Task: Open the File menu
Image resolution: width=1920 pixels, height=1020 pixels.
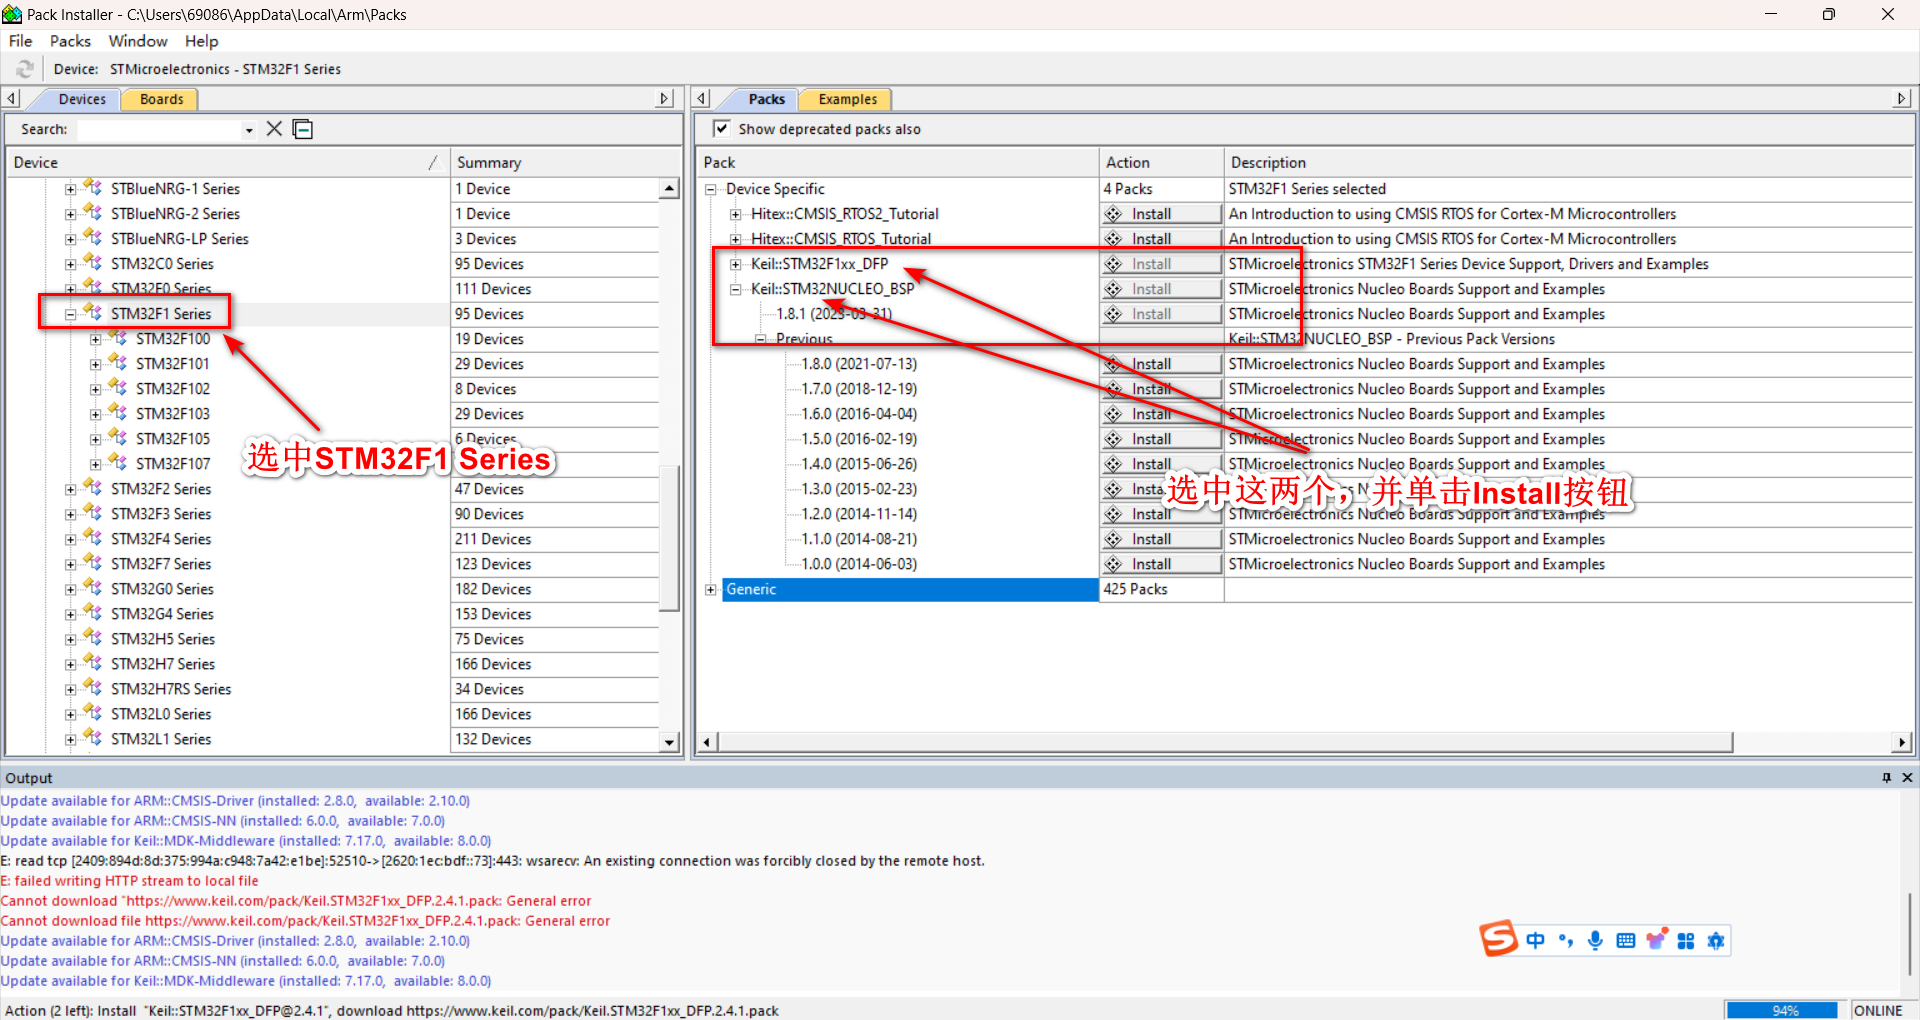Action: pyautogui.click(x=21, y=41)
